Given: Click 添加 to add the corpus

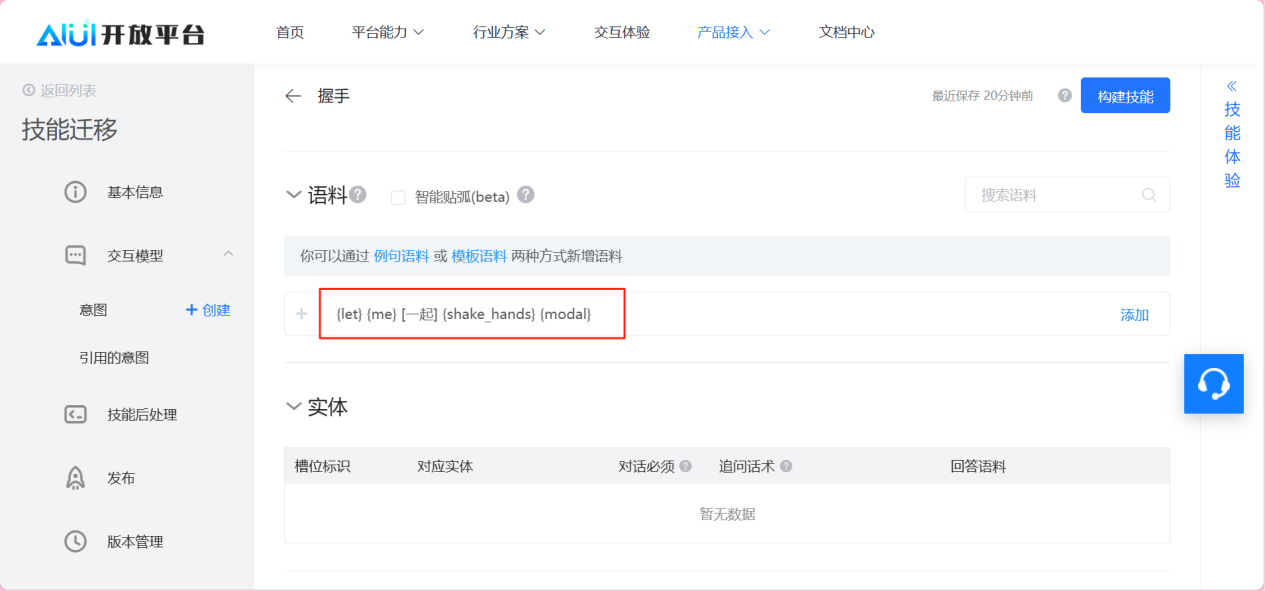Looking at the screenshot, I should point(1134,315).
